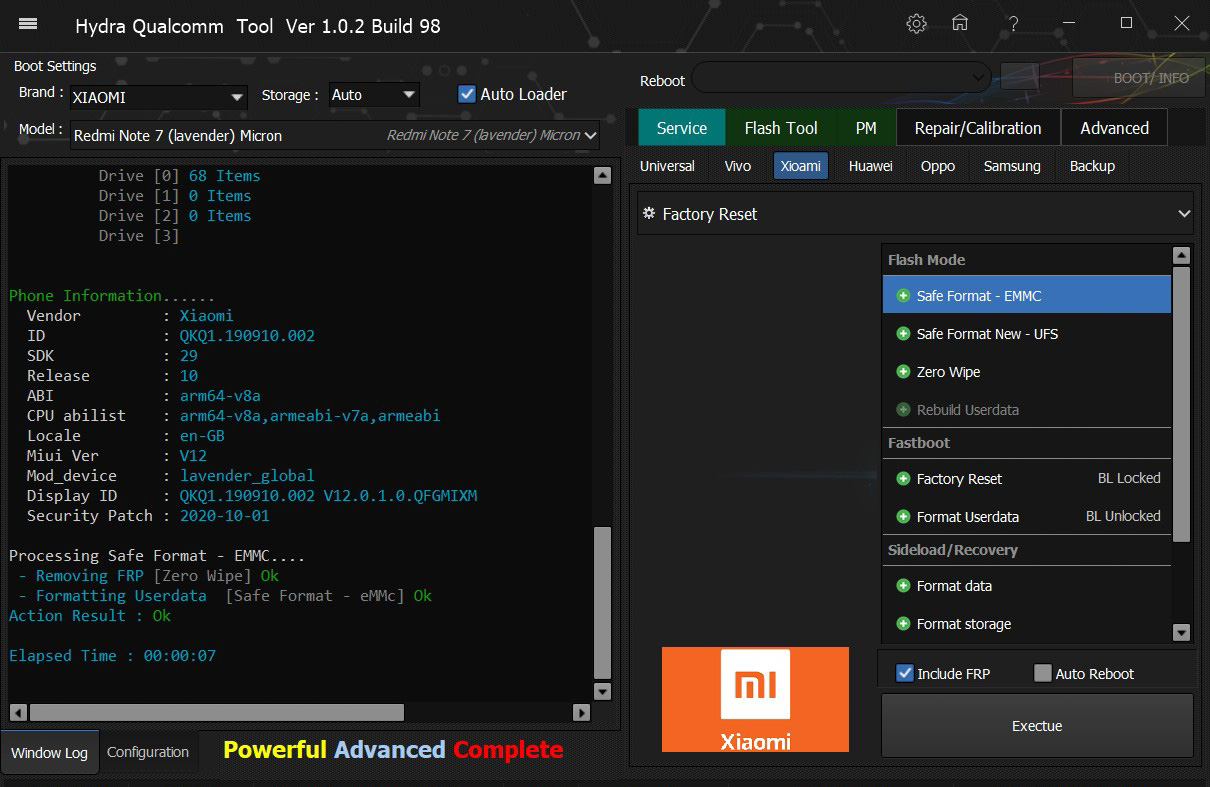Select Safe Format New - UFS option
The image size is (1210, 787).
[x=986, y=334]
